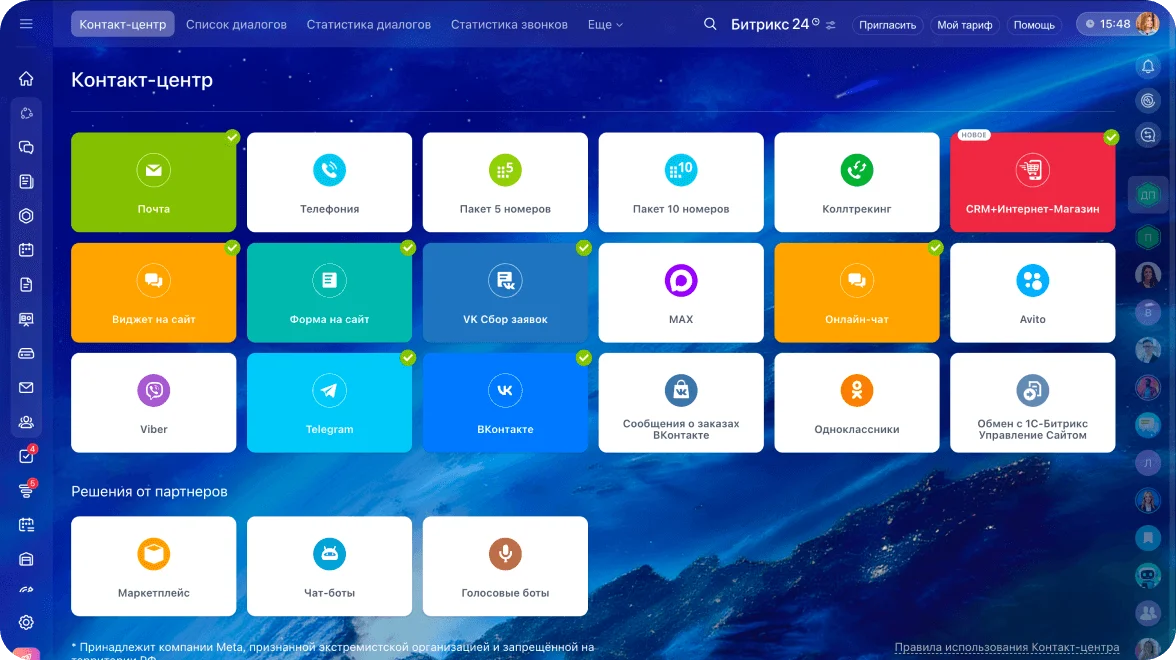Click the checkmark badge on Онлайн-чат tile
The width and height of the screenshot is (1176, 660).
tap(936, 247)
